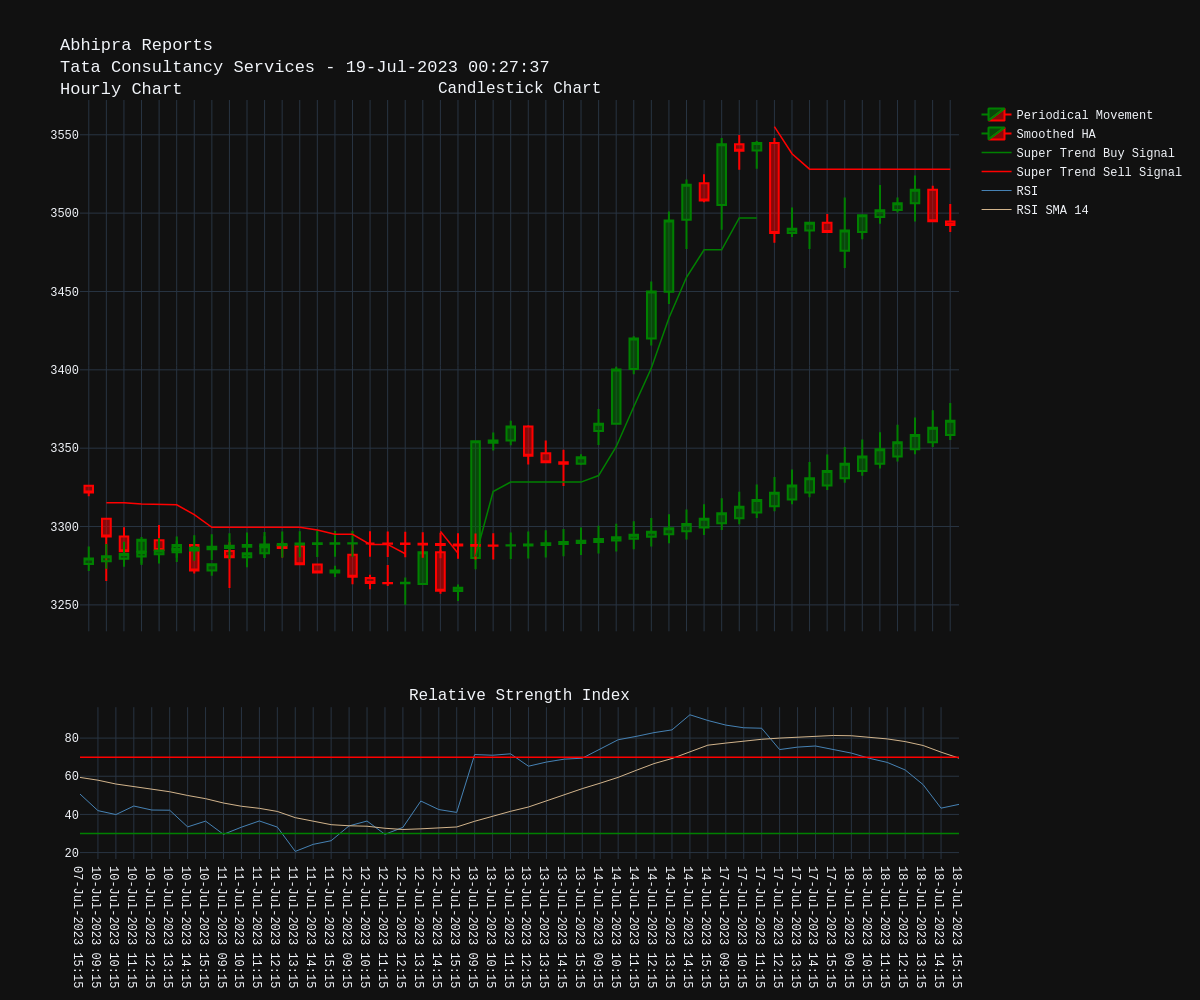Click the 'Relative Strength Index' title

(519, 695)
